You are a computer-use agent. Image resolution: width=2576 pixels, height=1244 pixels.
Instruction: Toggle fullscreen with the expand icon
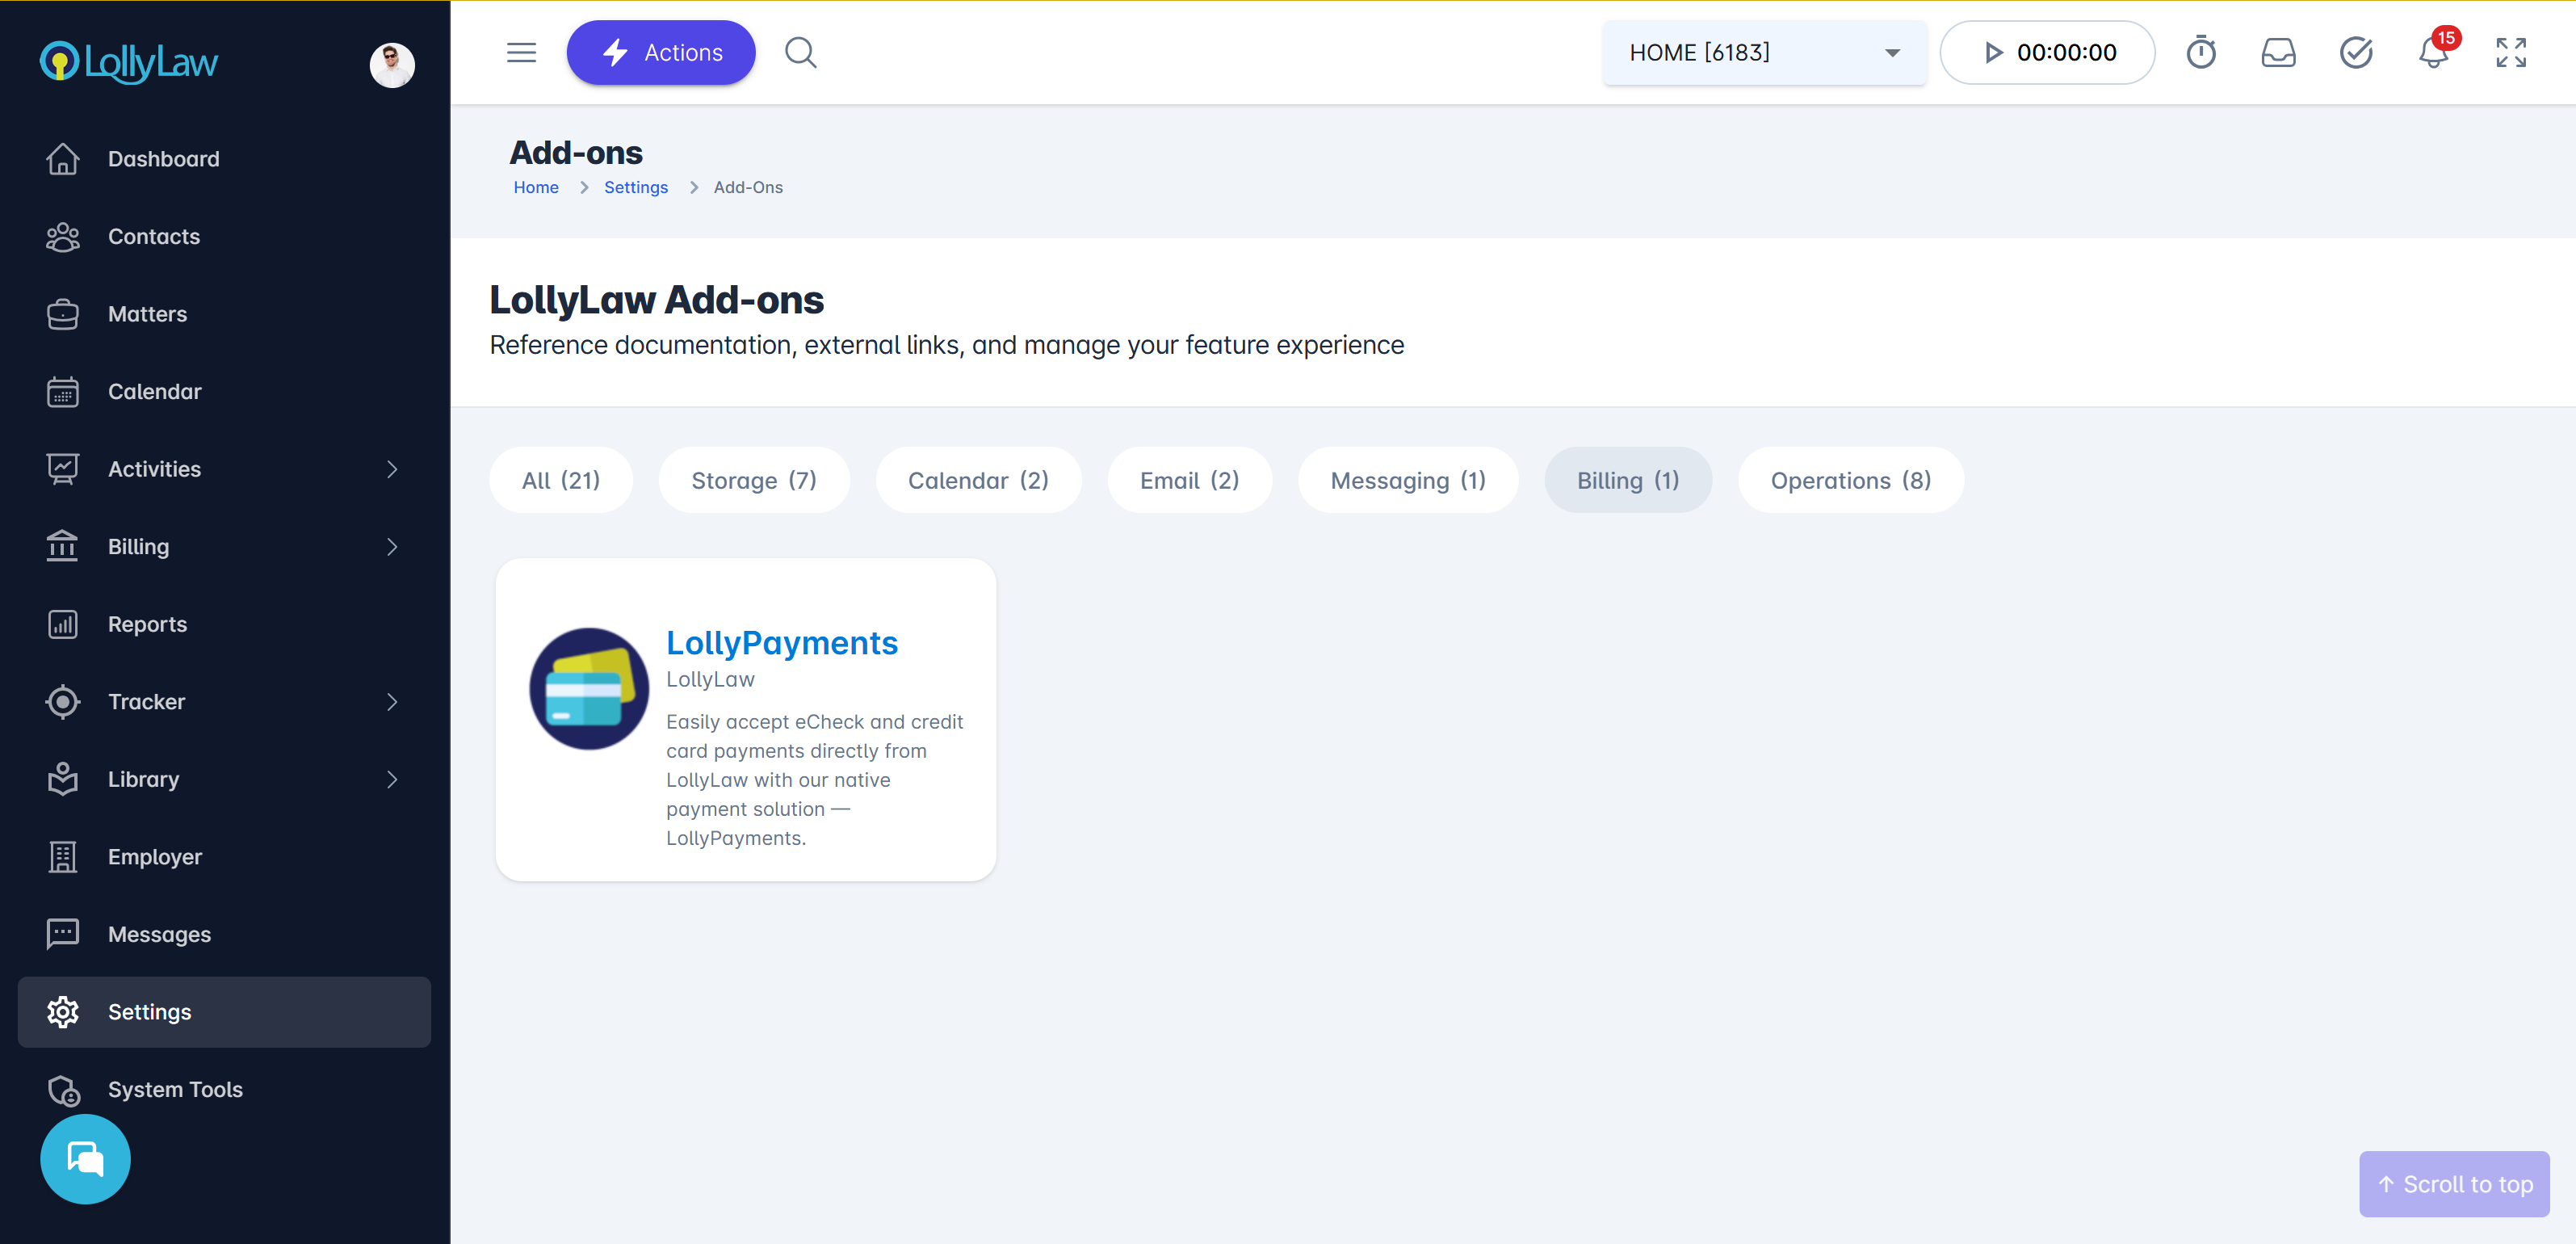[2510, 52]
